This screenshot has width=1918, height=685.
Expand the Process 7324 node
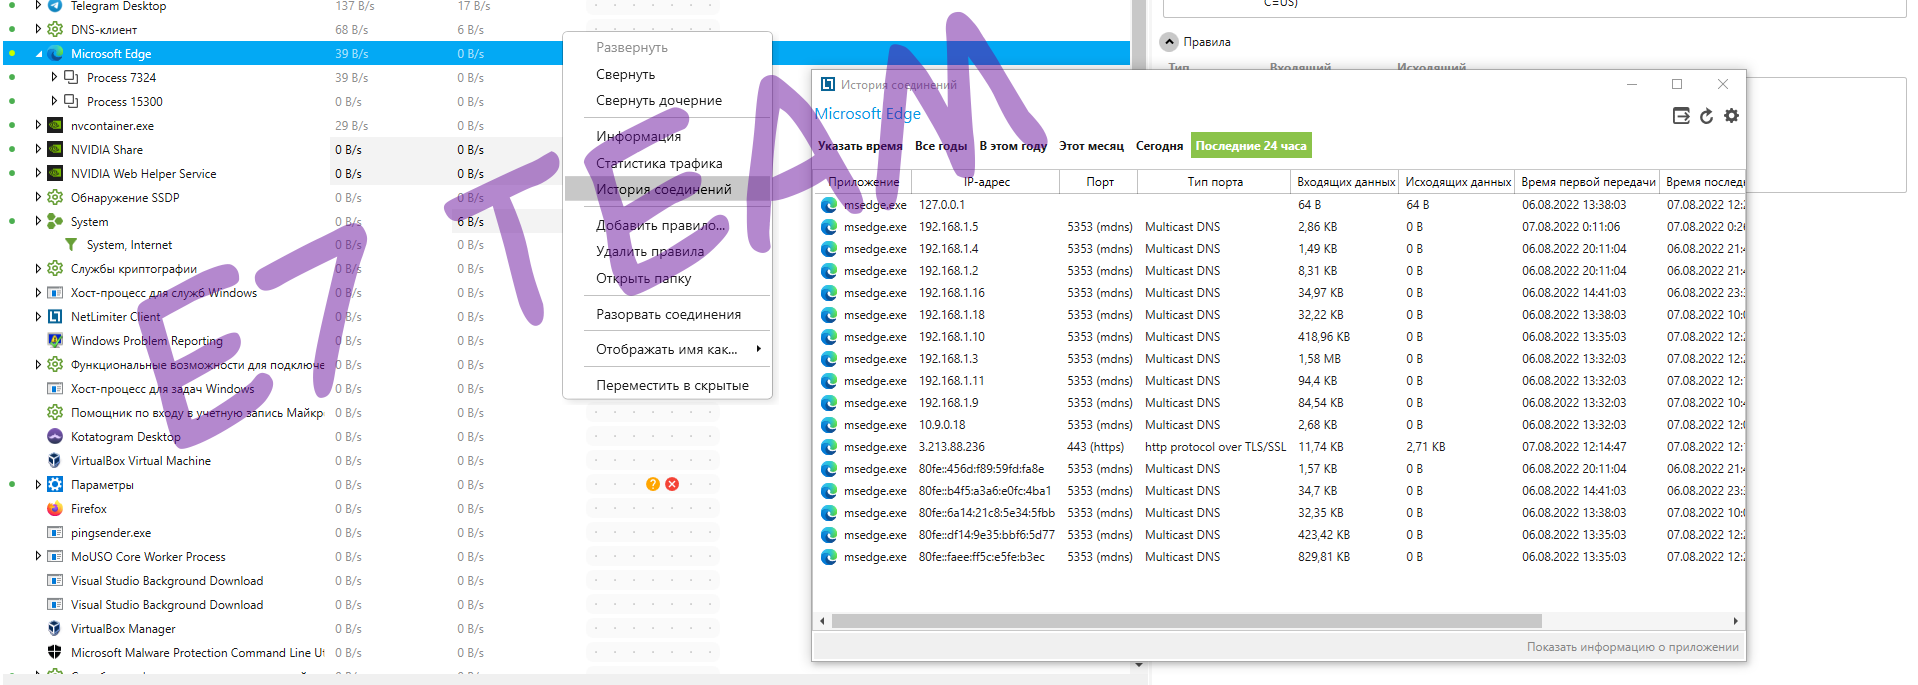[54, 77]
